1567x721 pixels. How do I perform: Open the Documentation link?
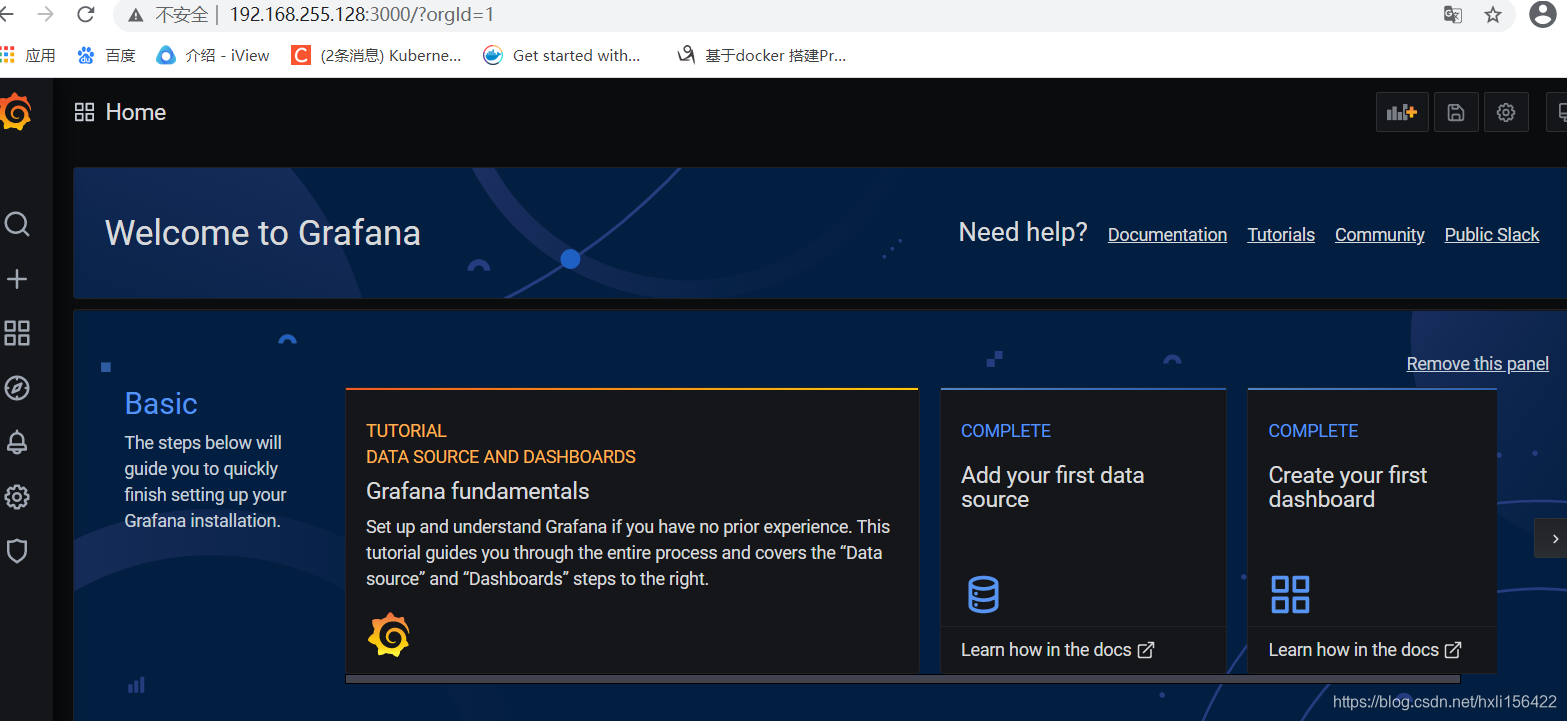pyautogui.click(x=1167, y=235)
